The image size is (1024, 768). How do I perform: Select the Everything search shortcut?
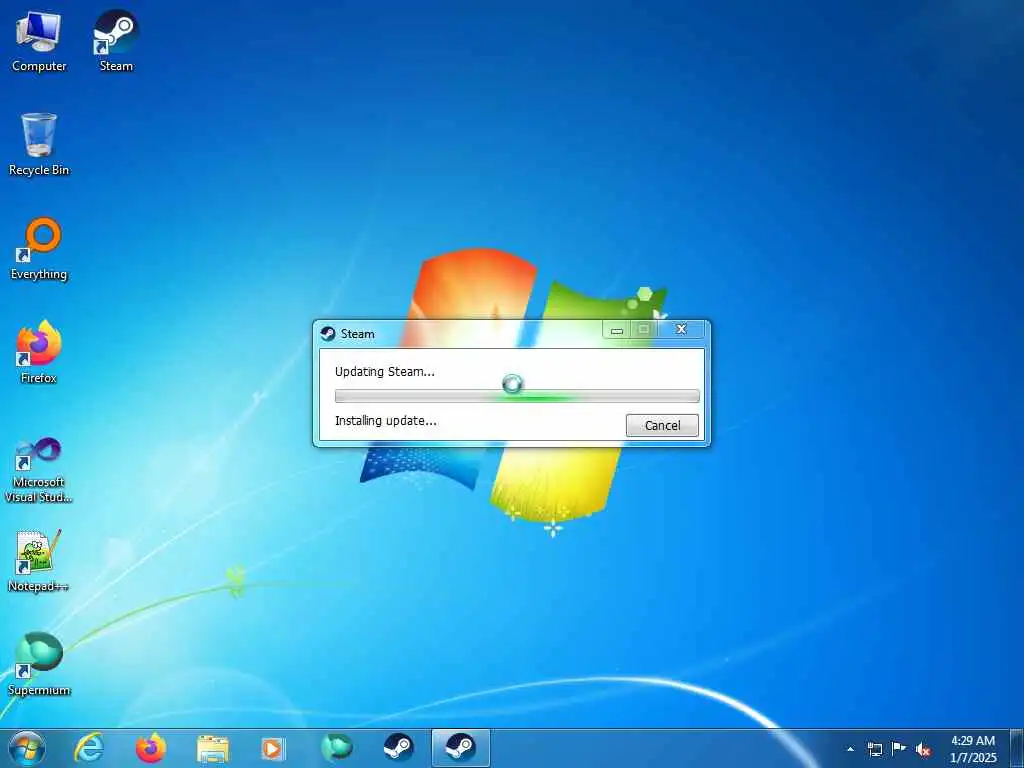pos(39,249)
